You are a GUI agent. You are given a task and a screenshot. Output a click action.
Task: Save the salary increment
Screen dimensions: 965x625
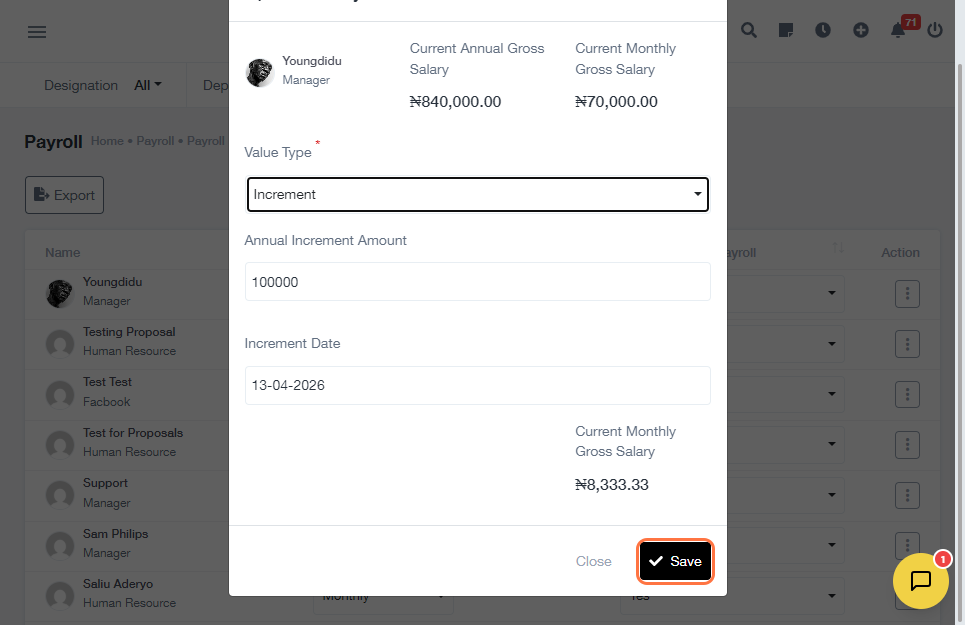point(675,562)
